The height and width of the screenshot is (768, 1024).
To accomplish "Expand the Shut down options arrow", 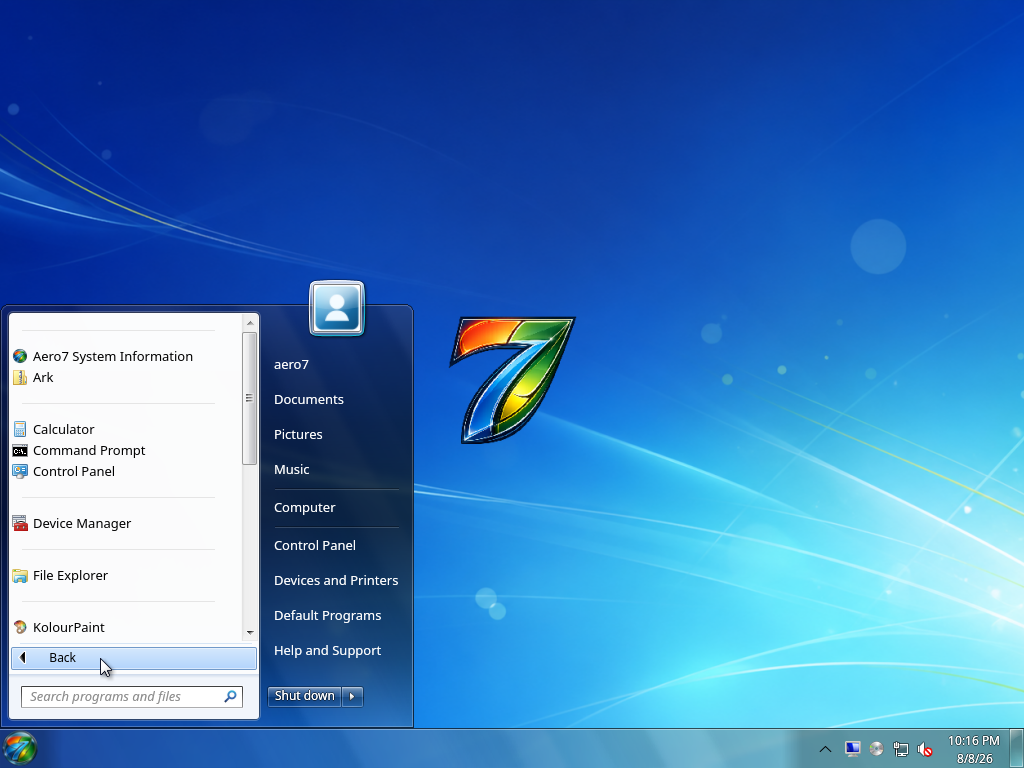I will coord(352,696).
